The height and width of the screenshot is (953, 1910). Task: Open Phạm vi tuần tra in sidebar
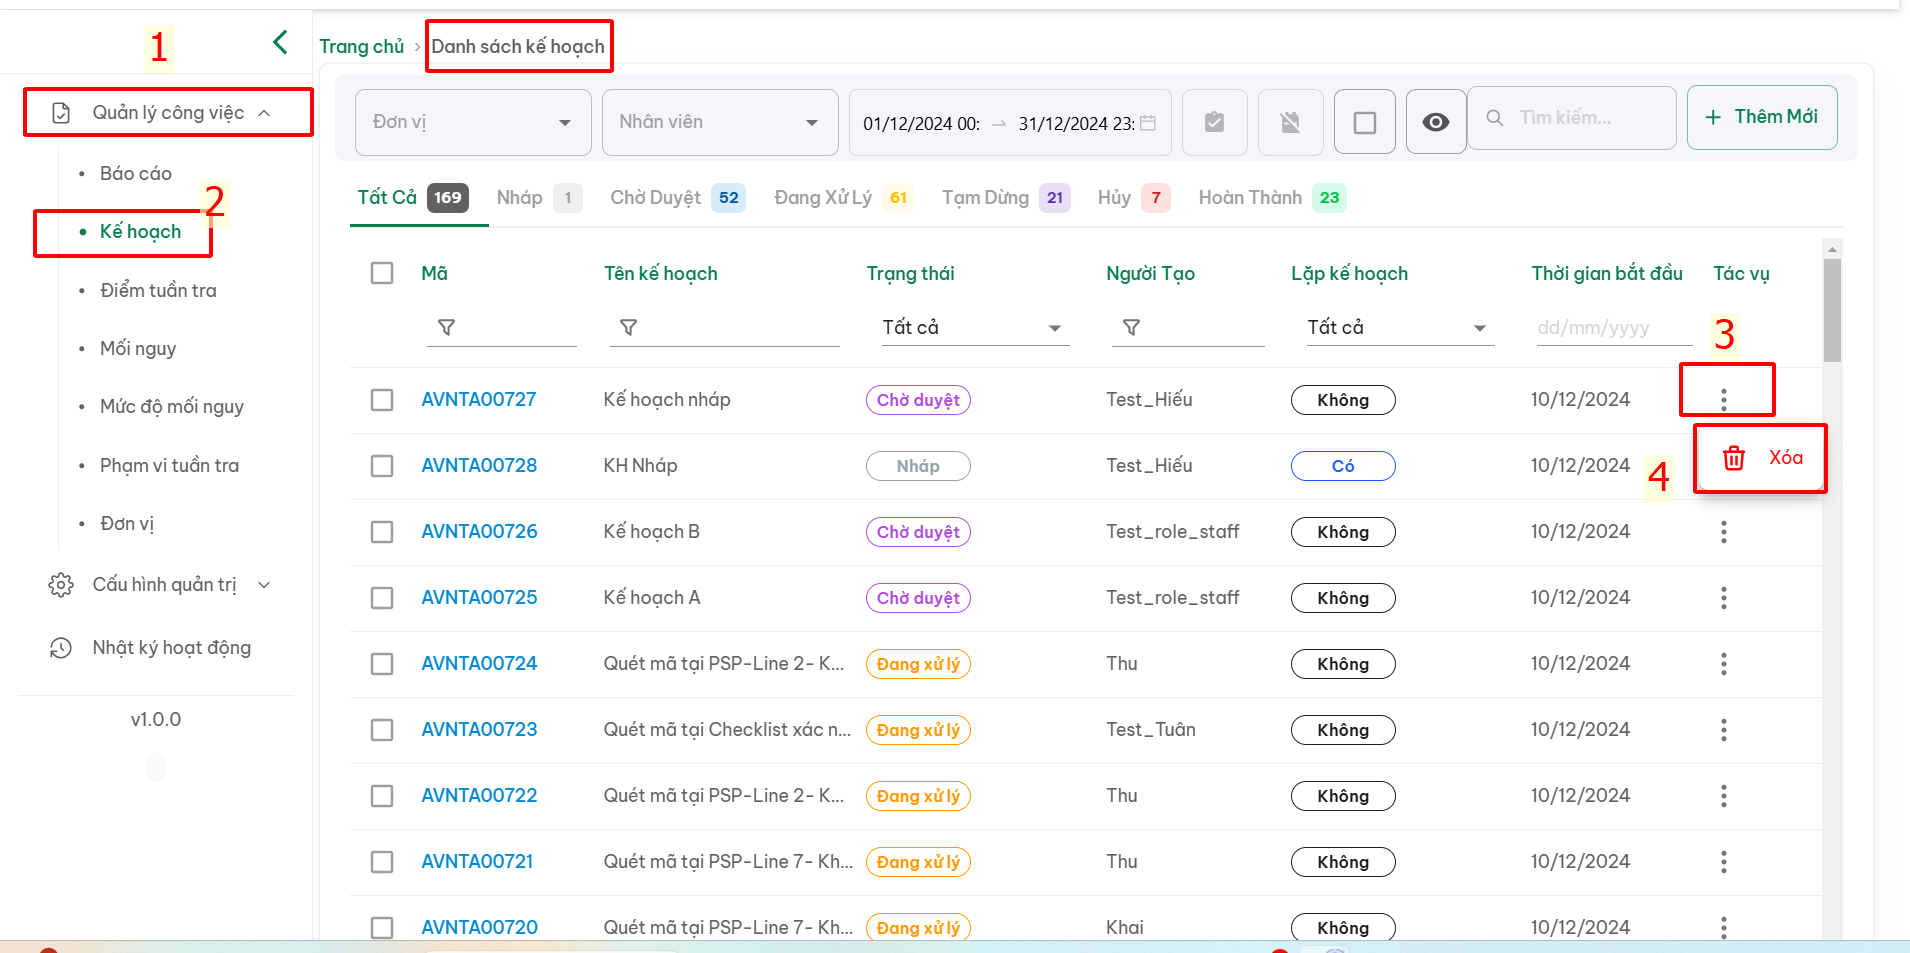169,466
